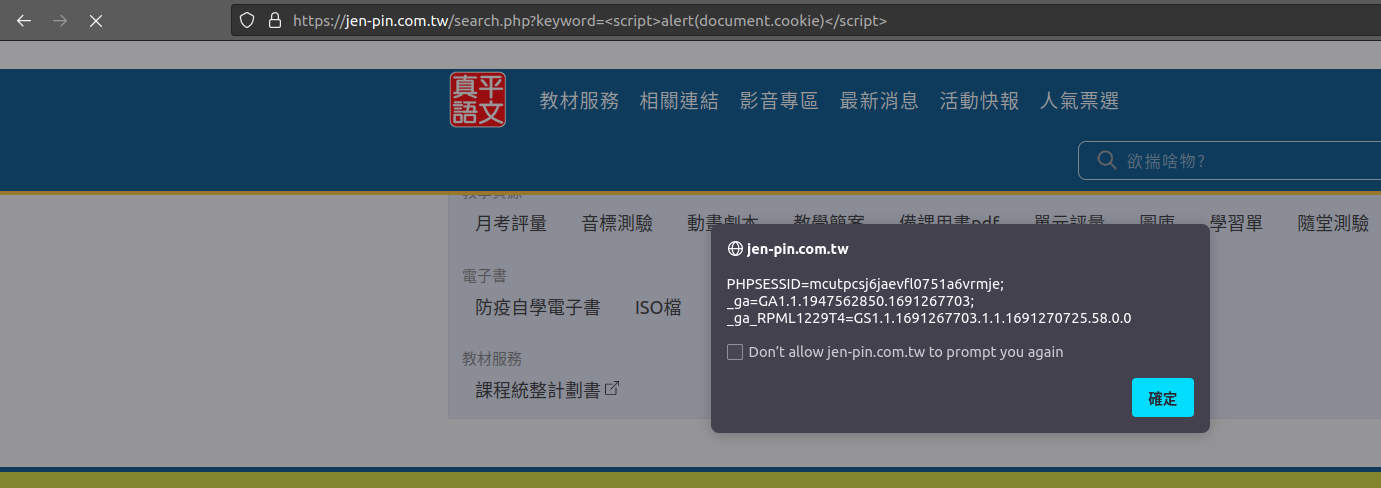Click the browser forward arrow

point(60,20)
